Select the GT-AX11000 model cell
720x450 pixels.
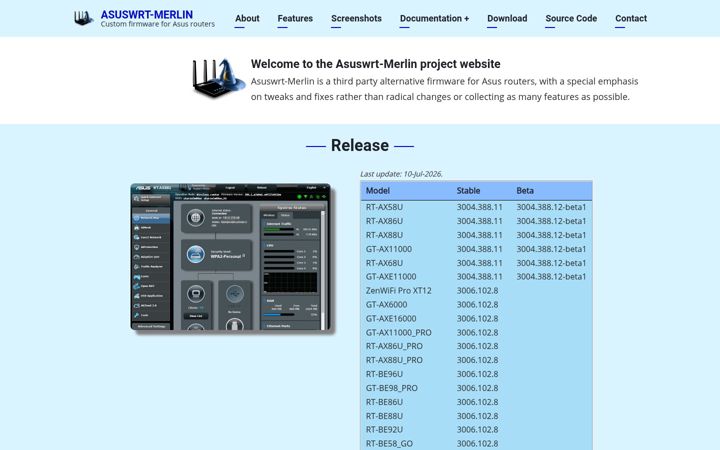tap(389, 249)
